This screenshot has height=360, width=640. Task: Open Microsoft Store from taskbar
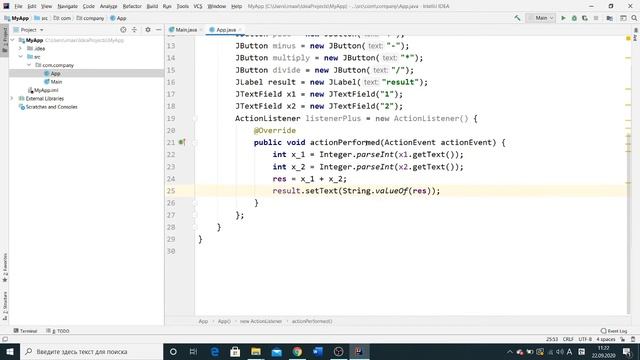[x=235, y=351]
